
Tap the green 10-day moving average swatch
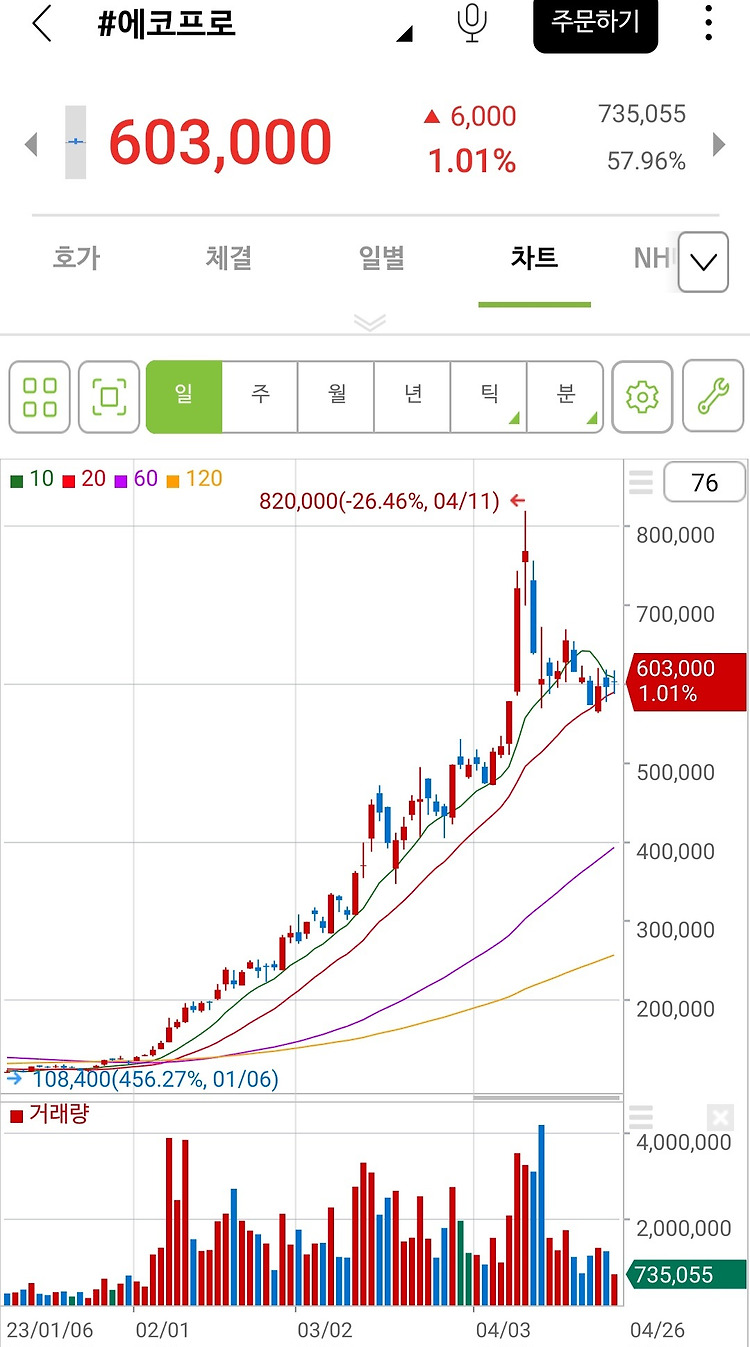[17, 481]
